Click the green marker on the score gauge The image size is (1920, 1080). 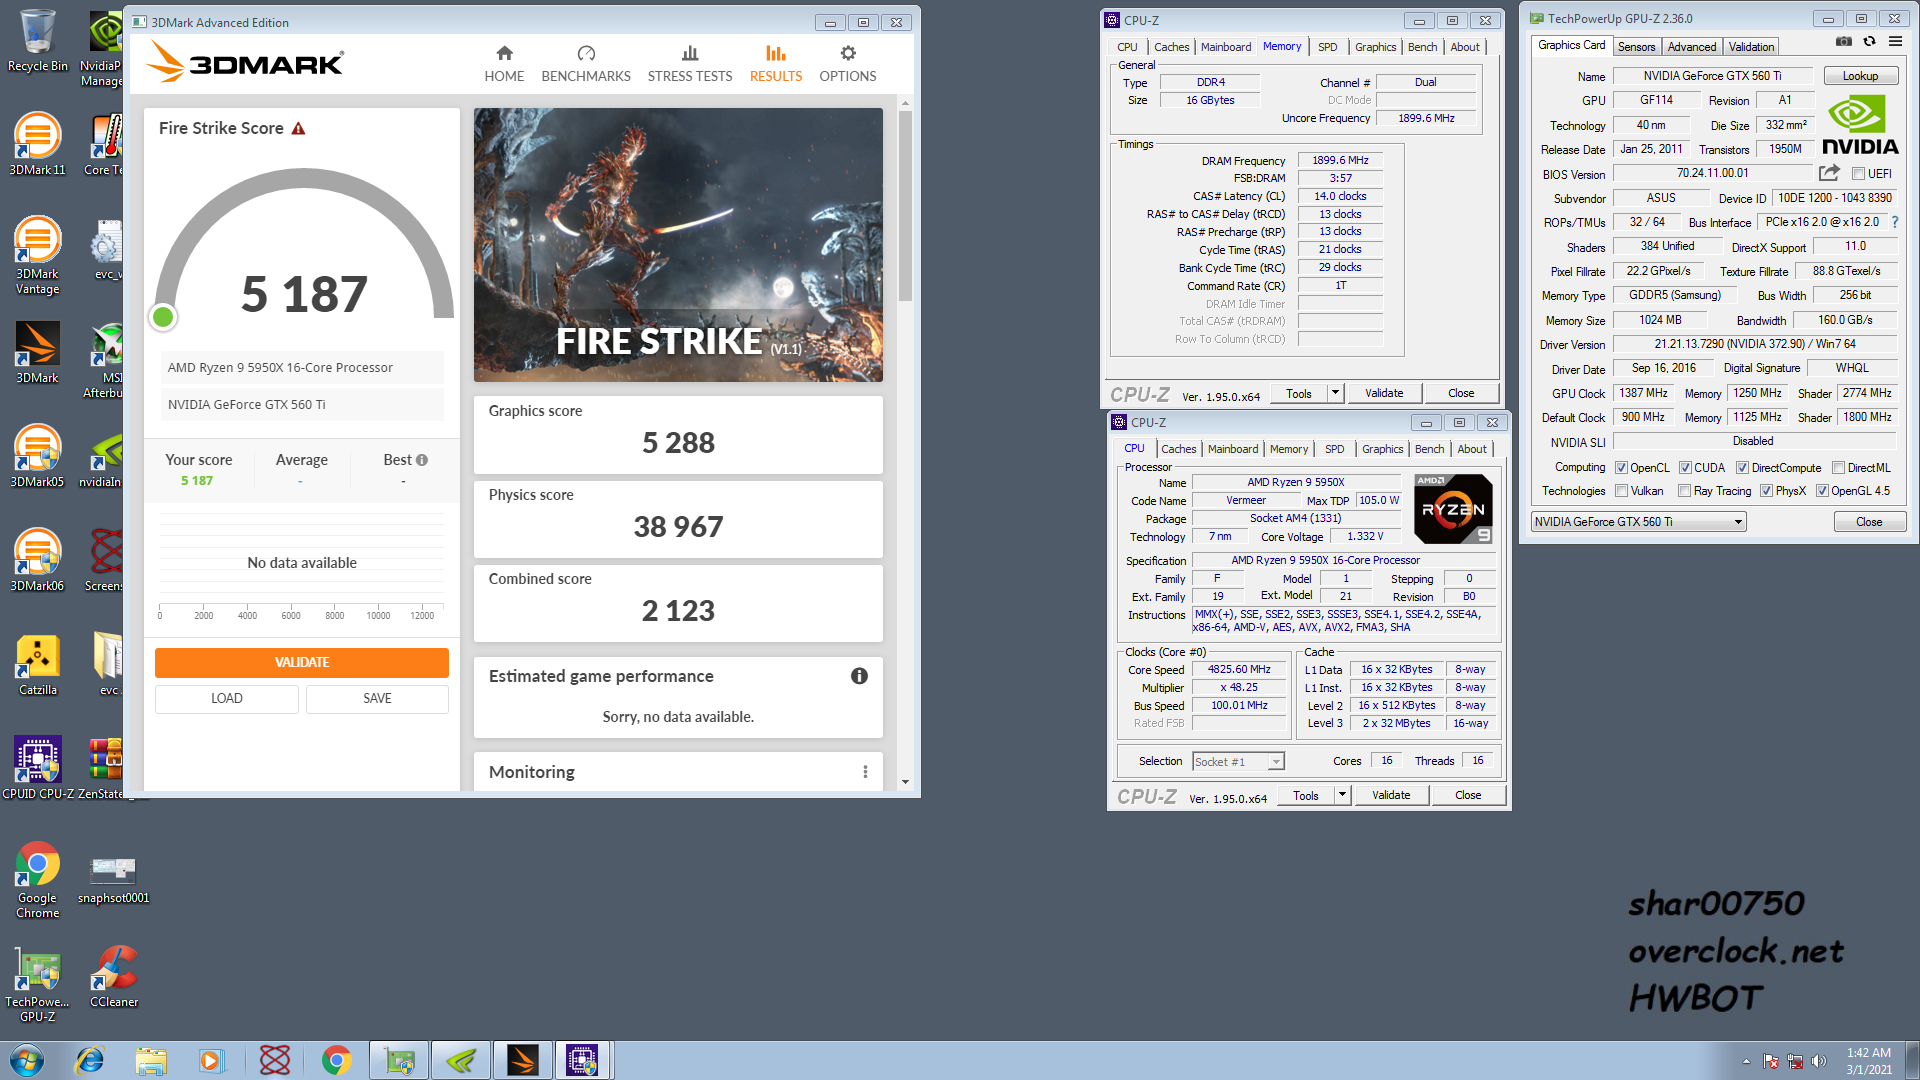(x=163, y=317)
